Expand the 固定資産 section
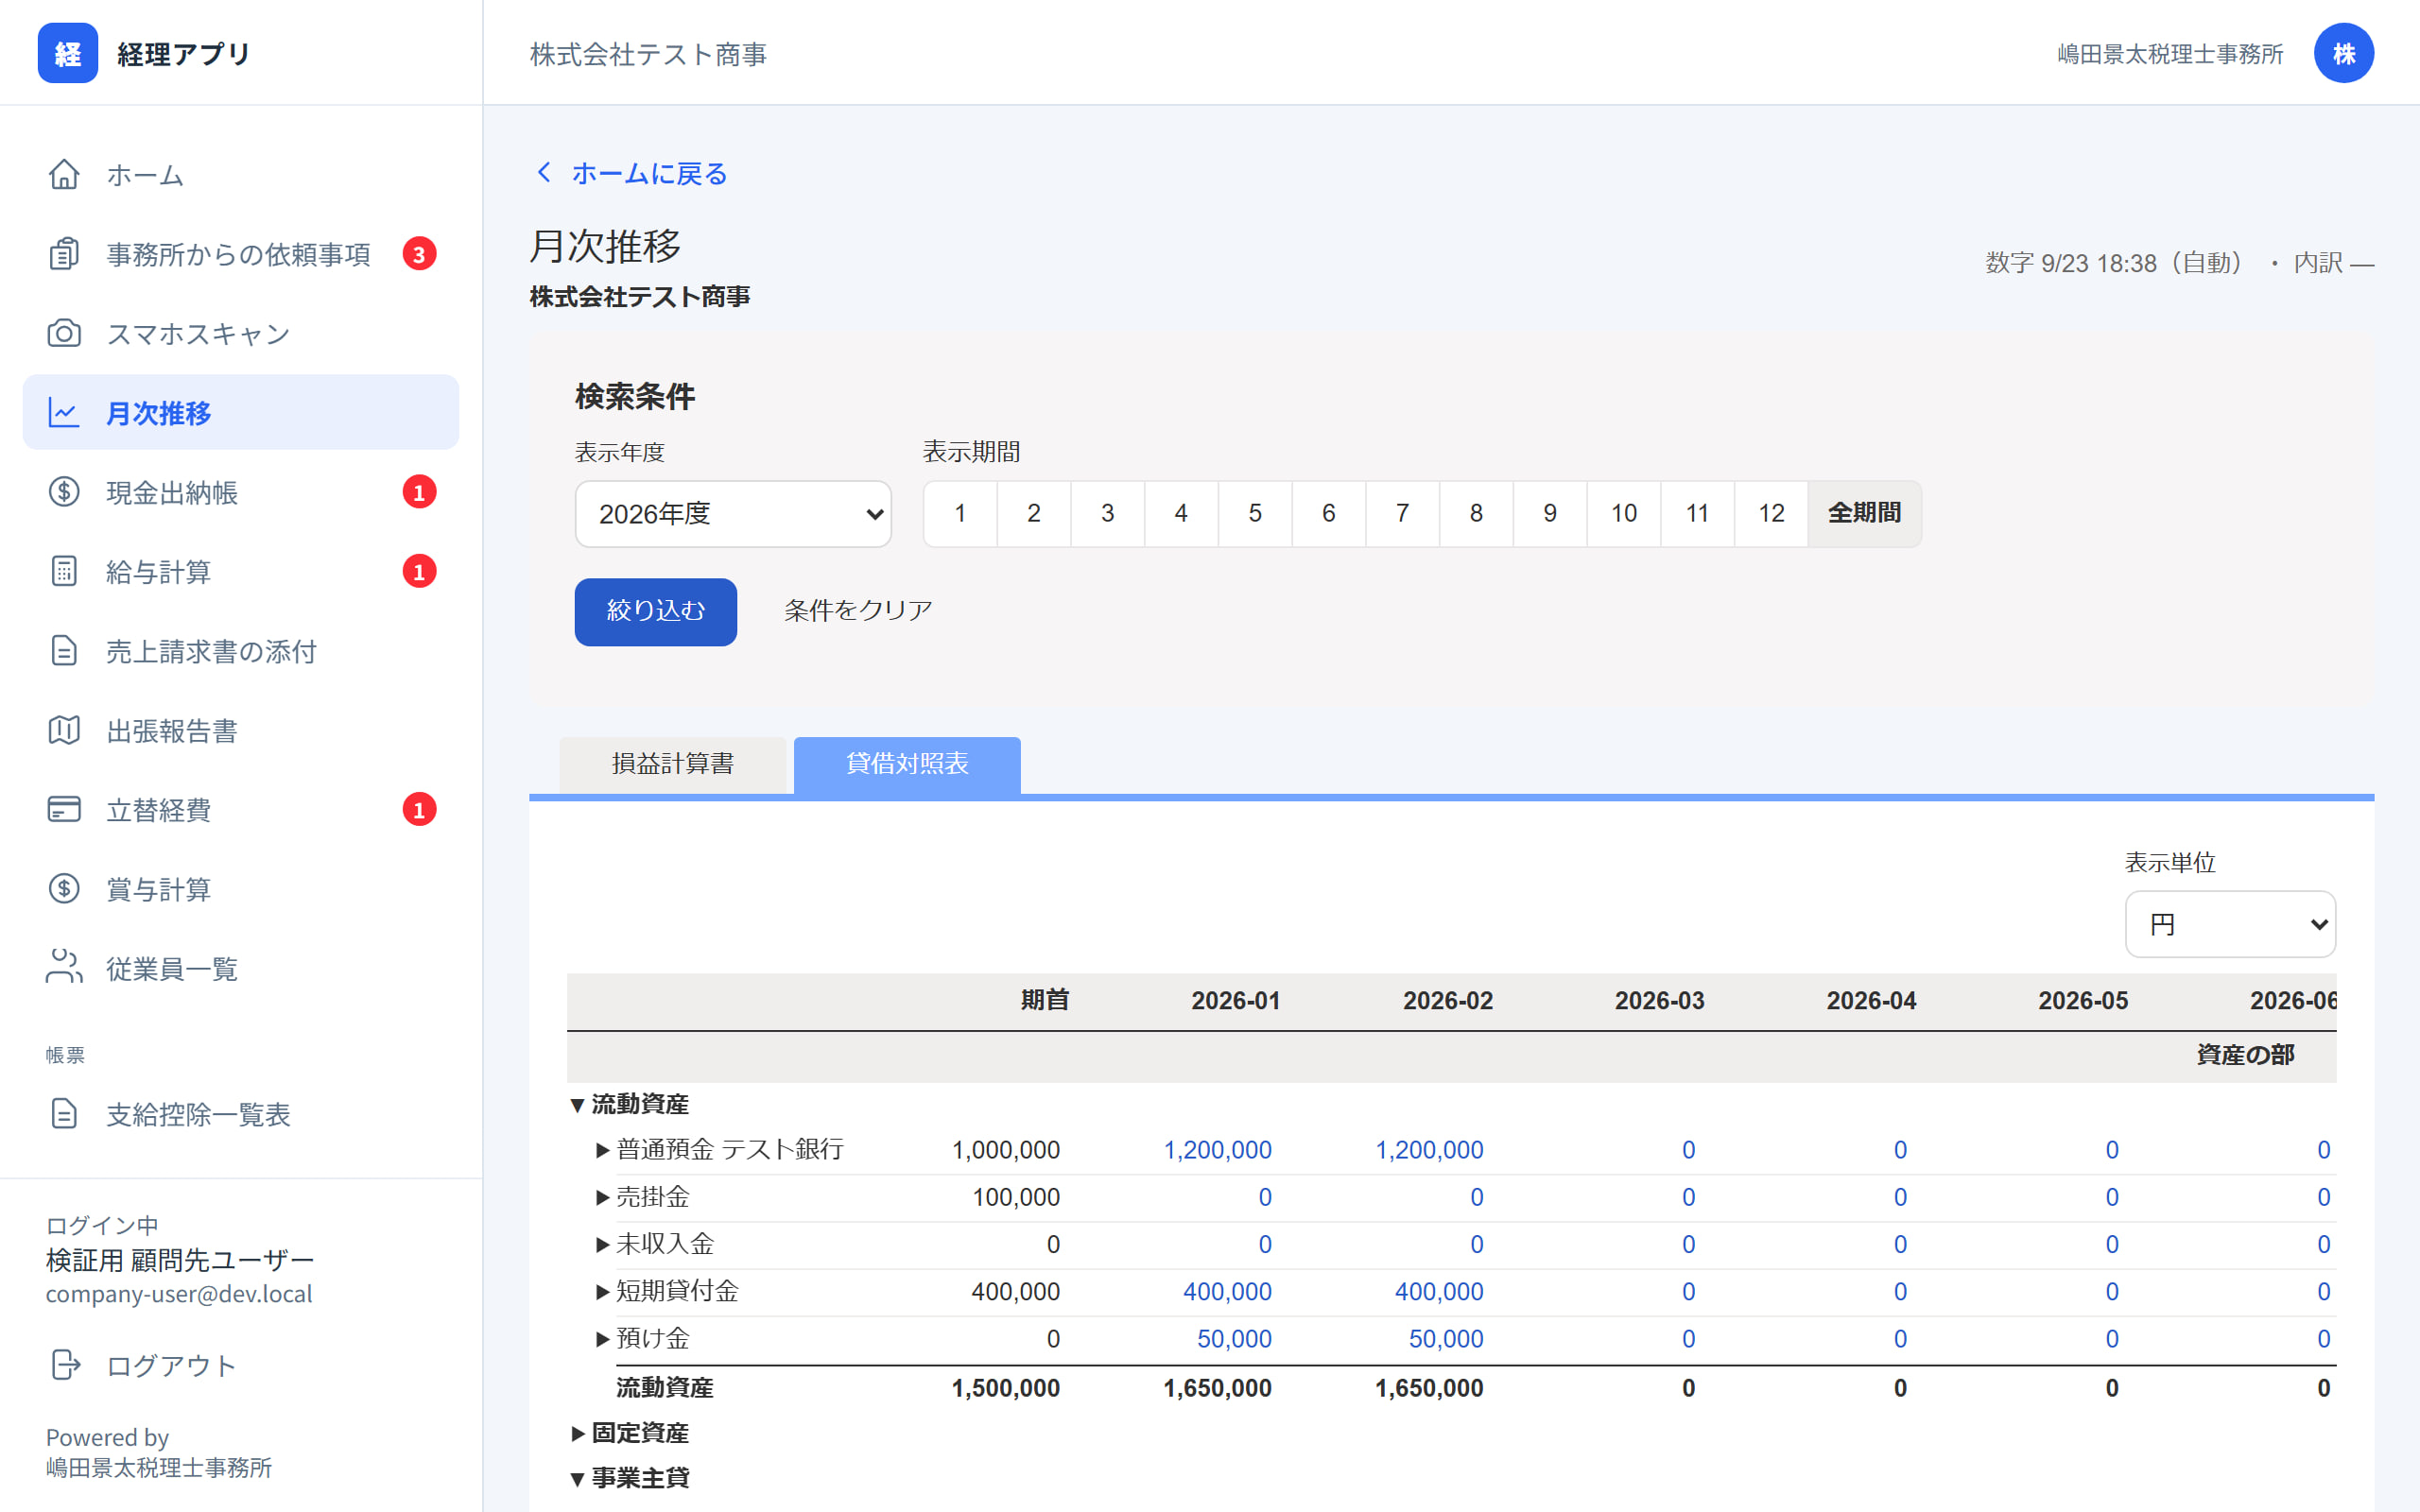The height and width of the screenshot is (1512, 2420). tap(577, 1434)
